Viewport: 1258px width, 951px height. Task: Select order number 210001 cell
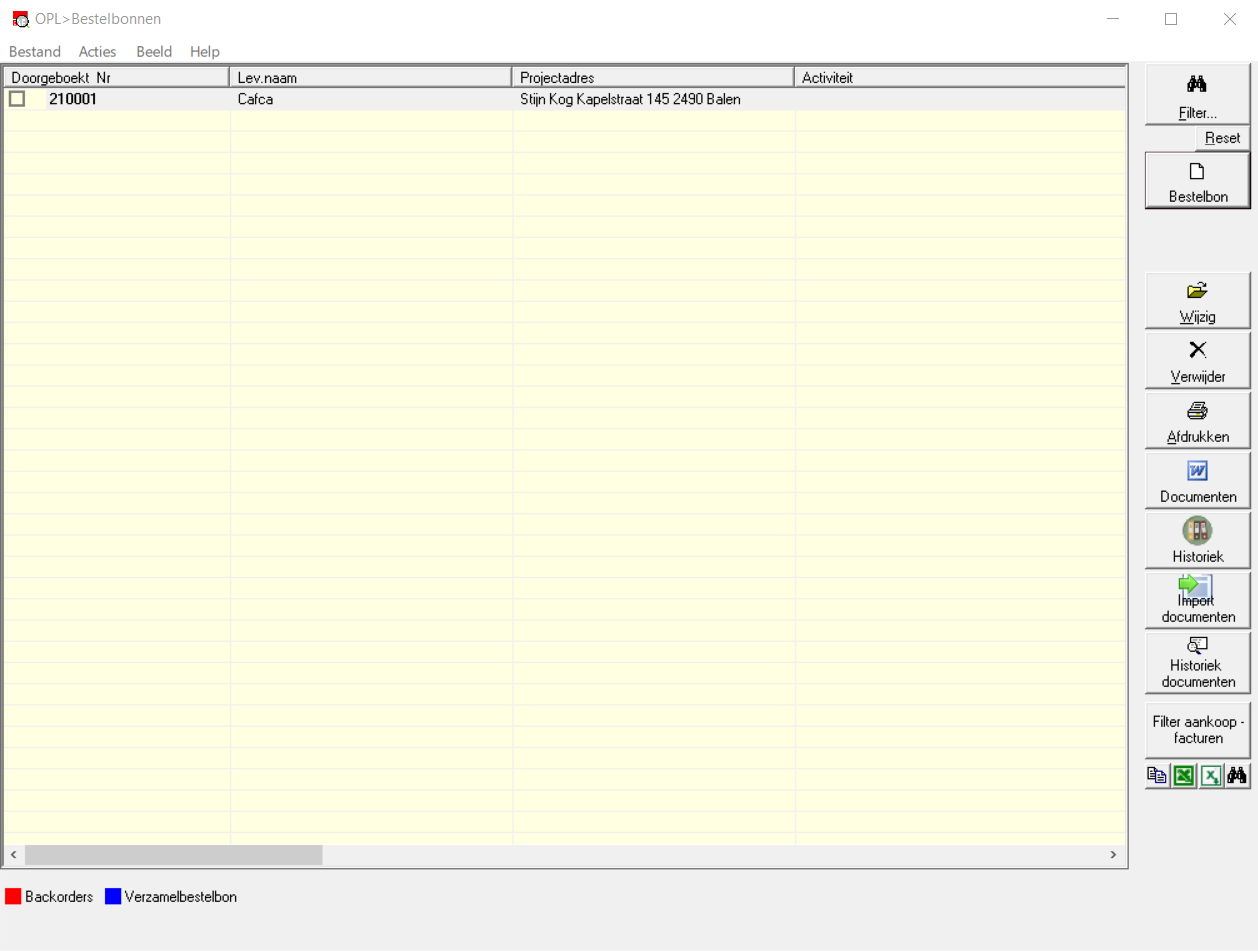(73, 99)
